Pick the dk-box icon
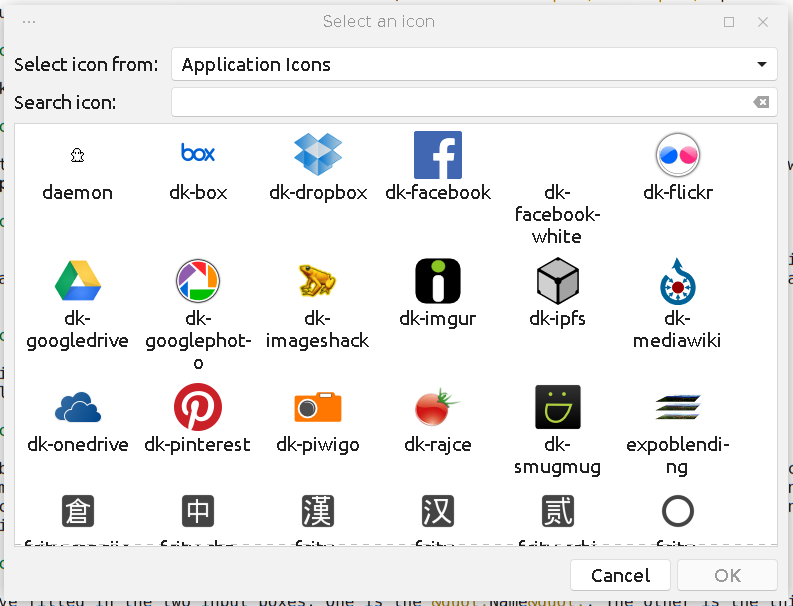Screen dimensions: 793x606 click(198, 153)
